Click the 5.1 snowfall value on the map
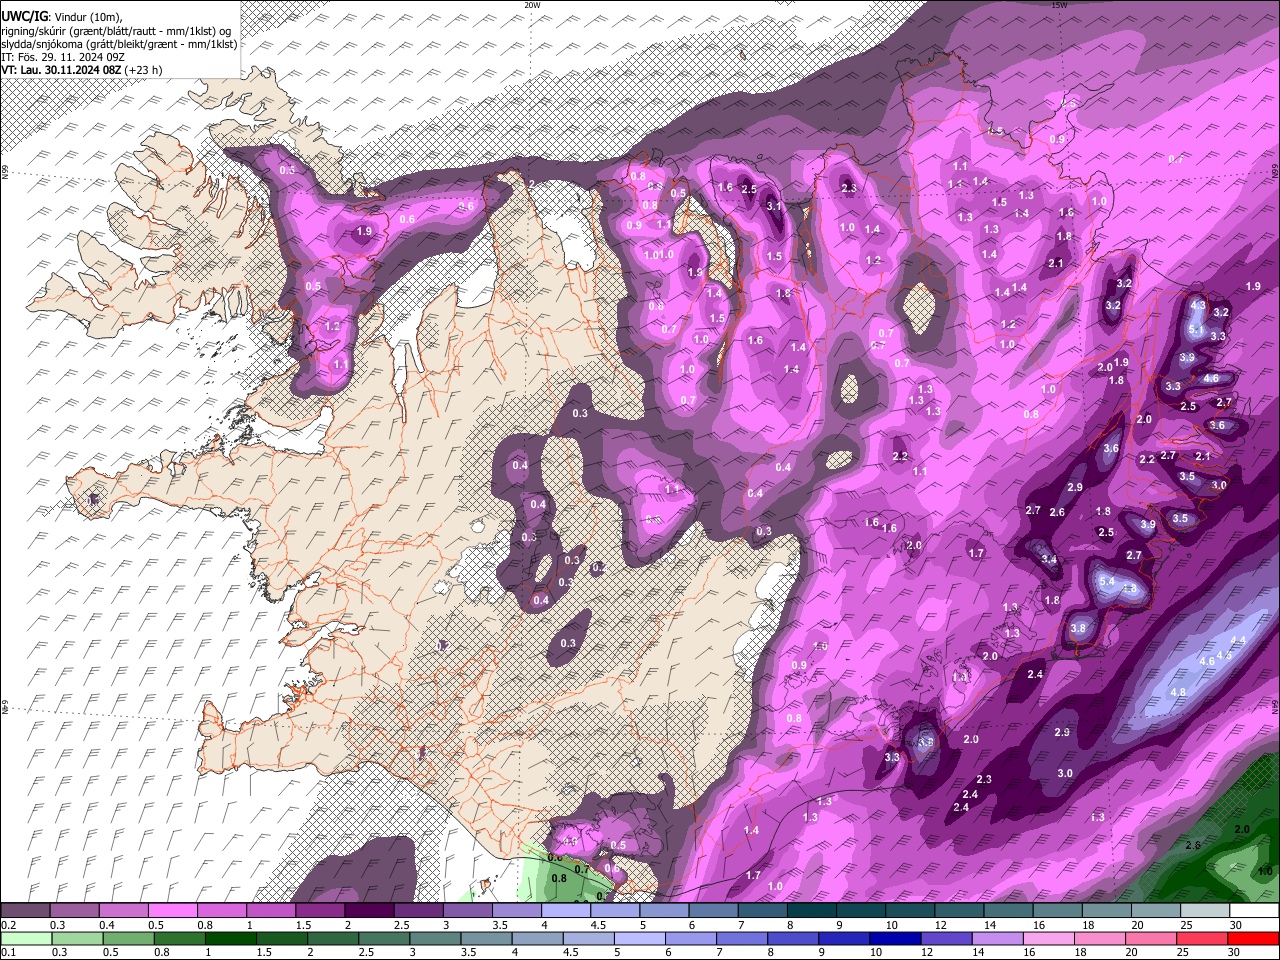This screenshot has width=1280, height=960. [x=1195, y=329]
